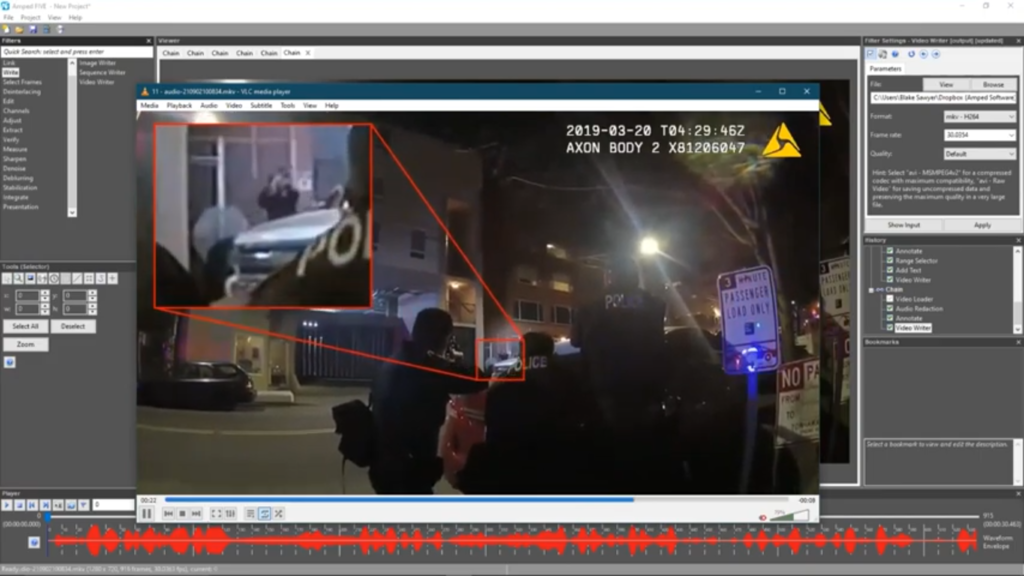
Task: Open VLC Tools menu
Action: click(x=287, y=105)
